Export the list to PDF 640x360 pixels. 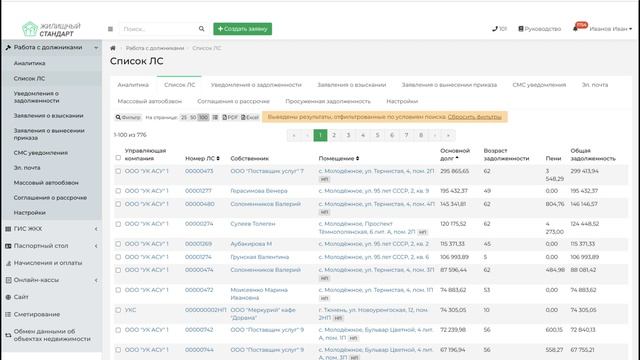click(x=230, y=117)
